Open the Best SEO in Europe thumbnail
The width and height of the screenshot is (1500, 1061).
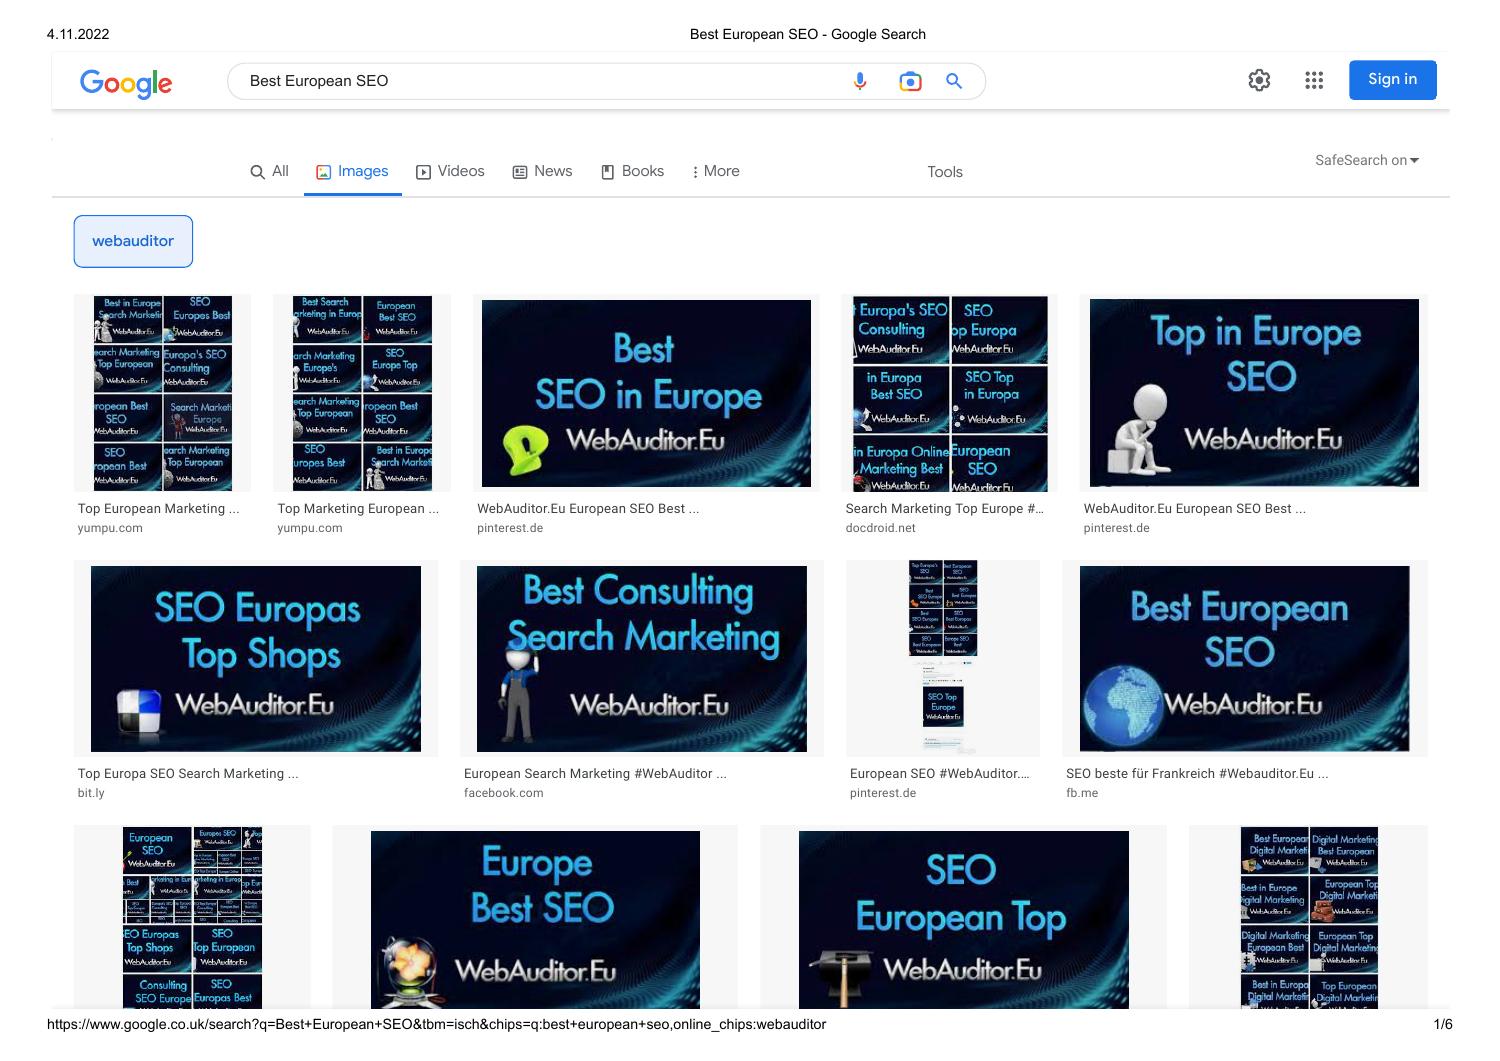pyautogui.click(x=646, y=392)
